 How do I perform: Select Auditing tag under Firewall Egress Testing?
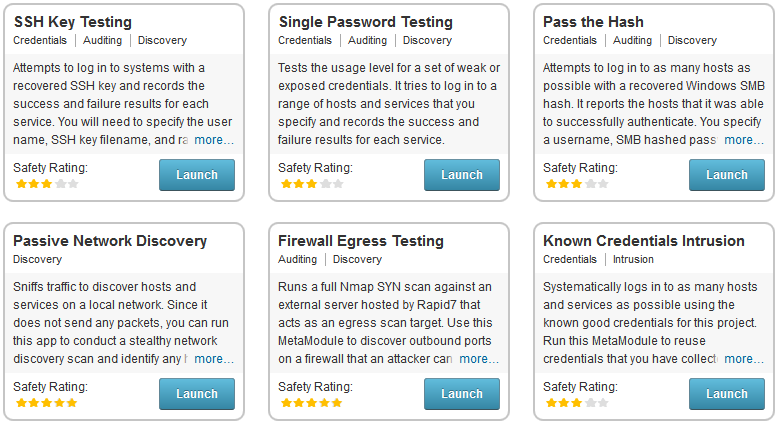point(299,260)
